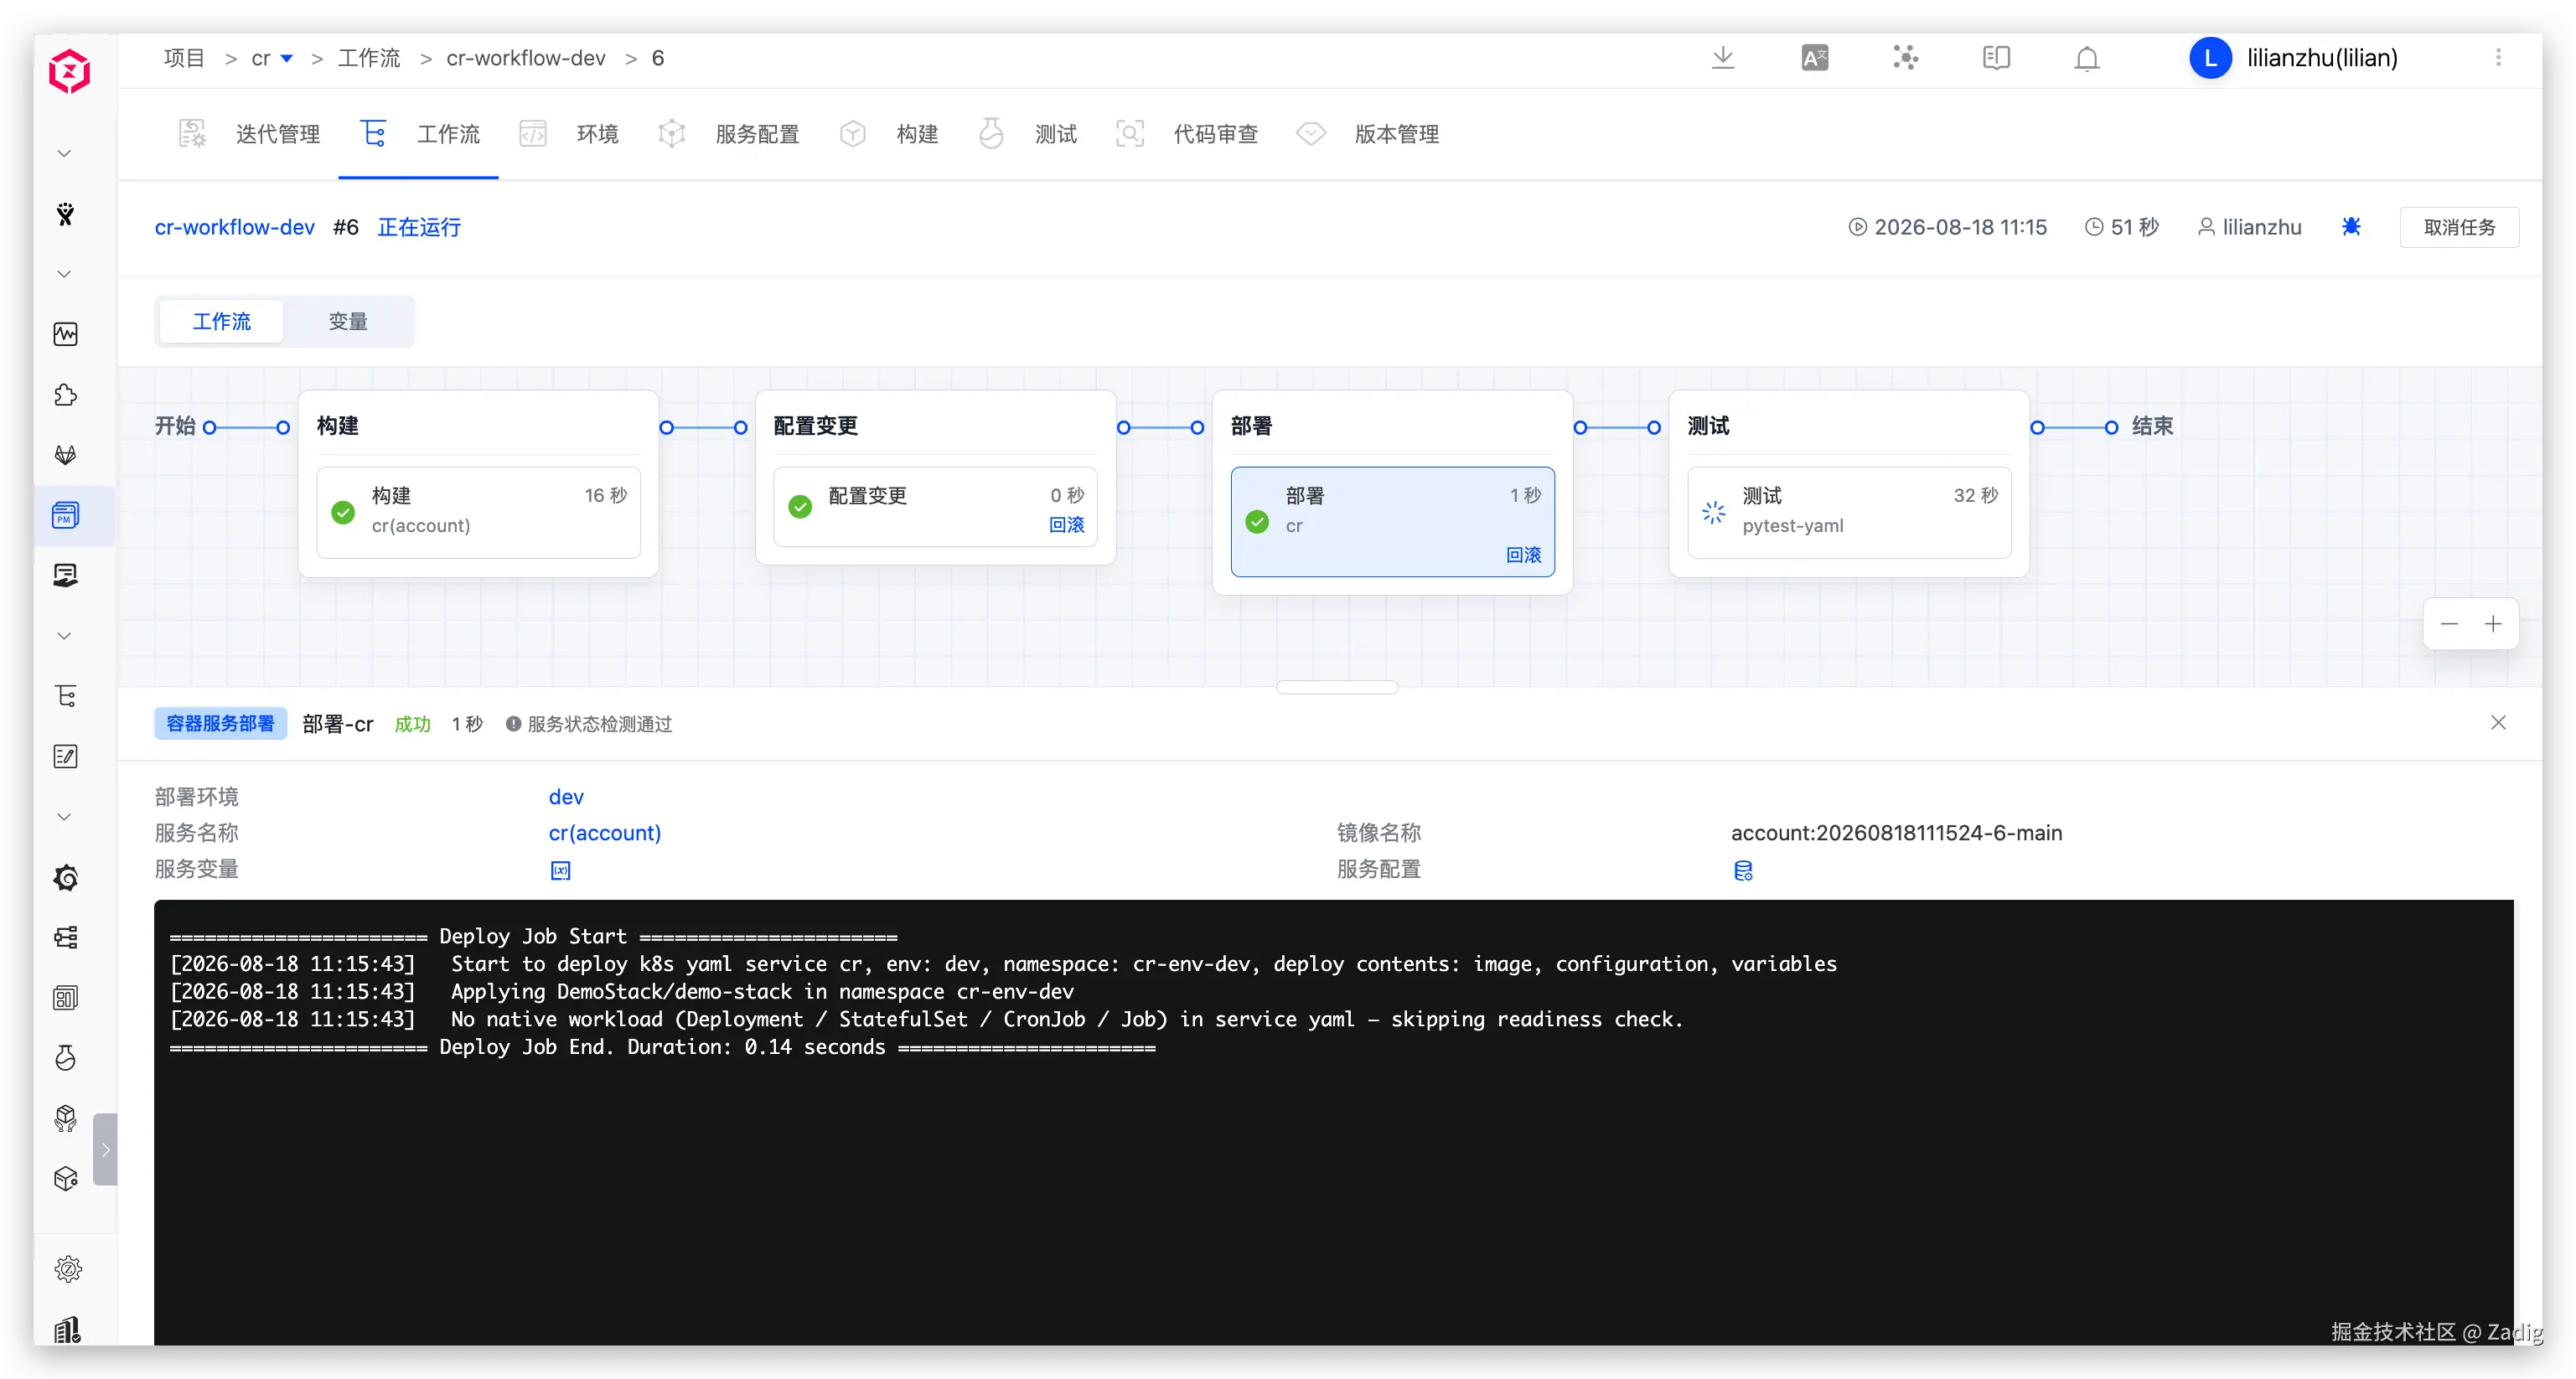Toggle the fourth sidebar section chevron
Viewport: 2576px width, 1379px height.
[64, 817]
